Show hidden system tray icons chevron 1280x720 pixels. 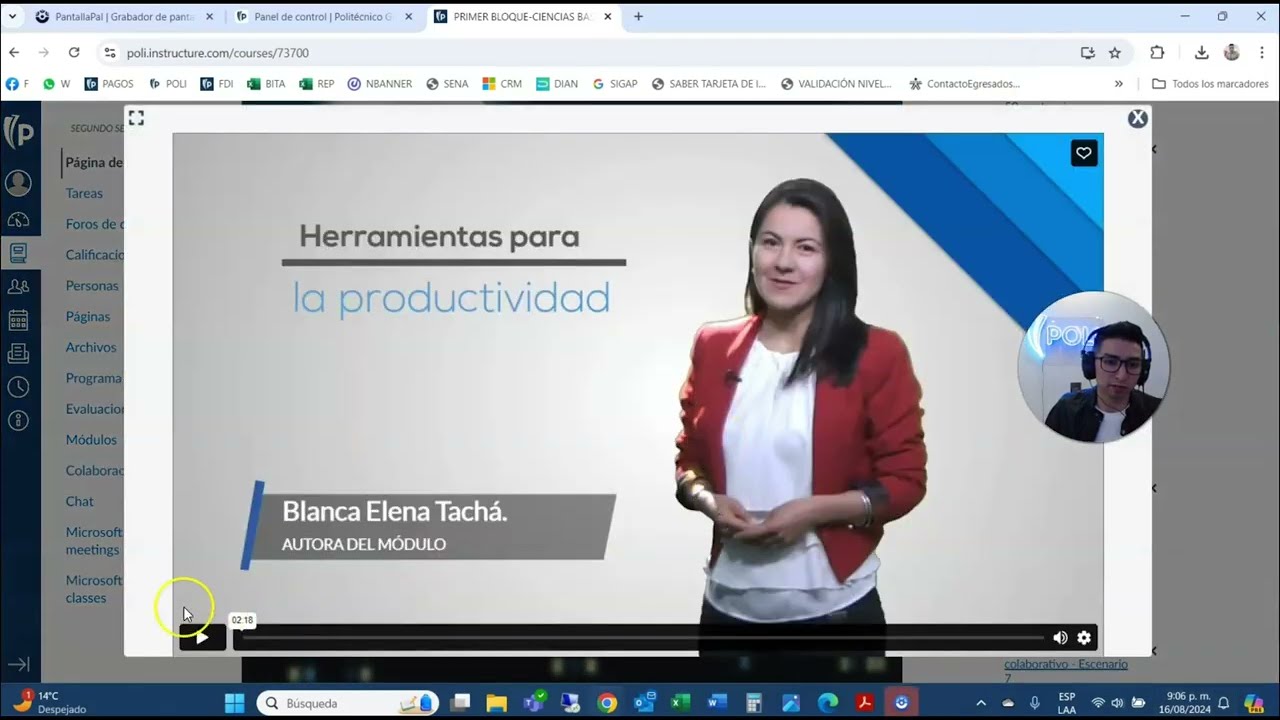click(x=980, y=703)
